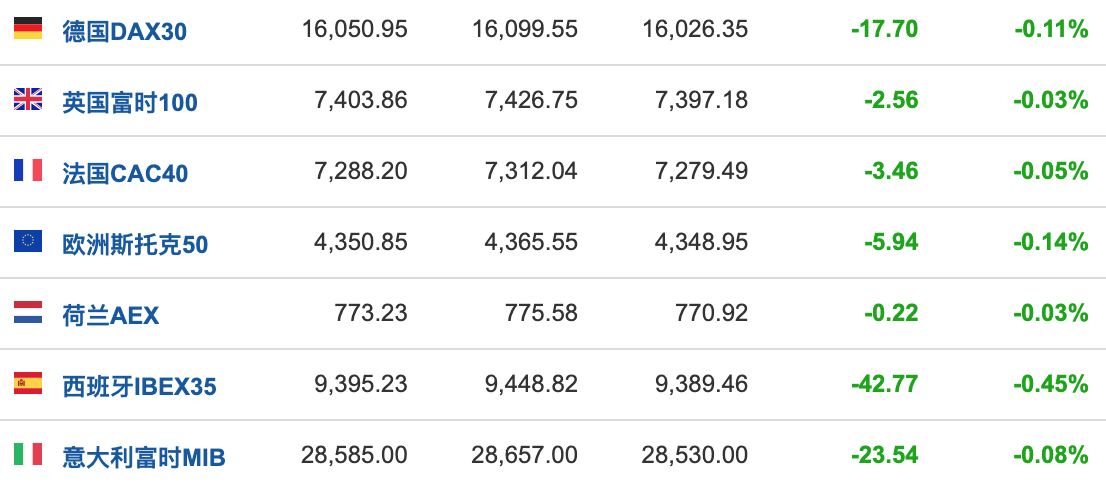Open the 德国DAX30 index link
The height and width of the screenshot is (486, 1106).
124,31
